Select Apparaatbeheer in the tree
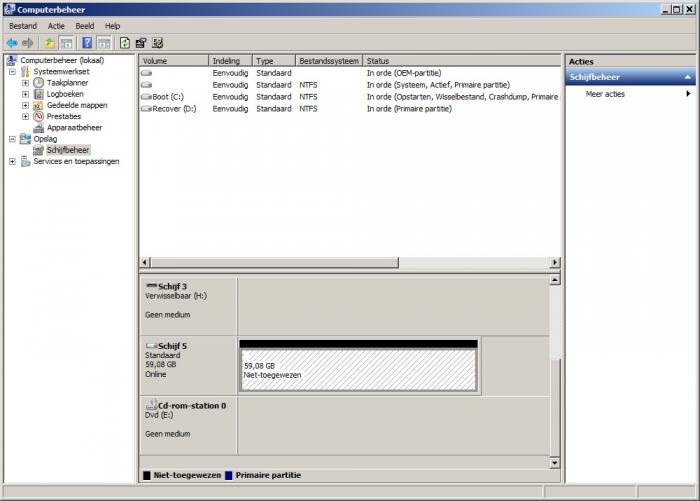700x501 pixels. 74,128
